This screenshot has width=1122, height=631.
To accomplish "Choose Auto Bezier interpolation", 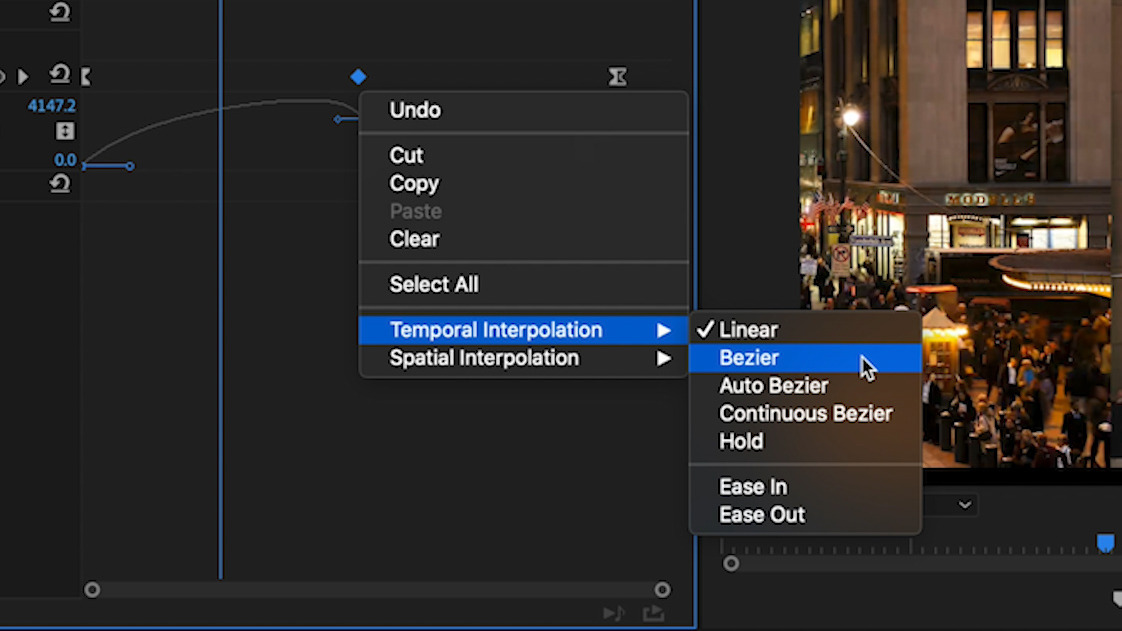I will (x=773, y=386).
